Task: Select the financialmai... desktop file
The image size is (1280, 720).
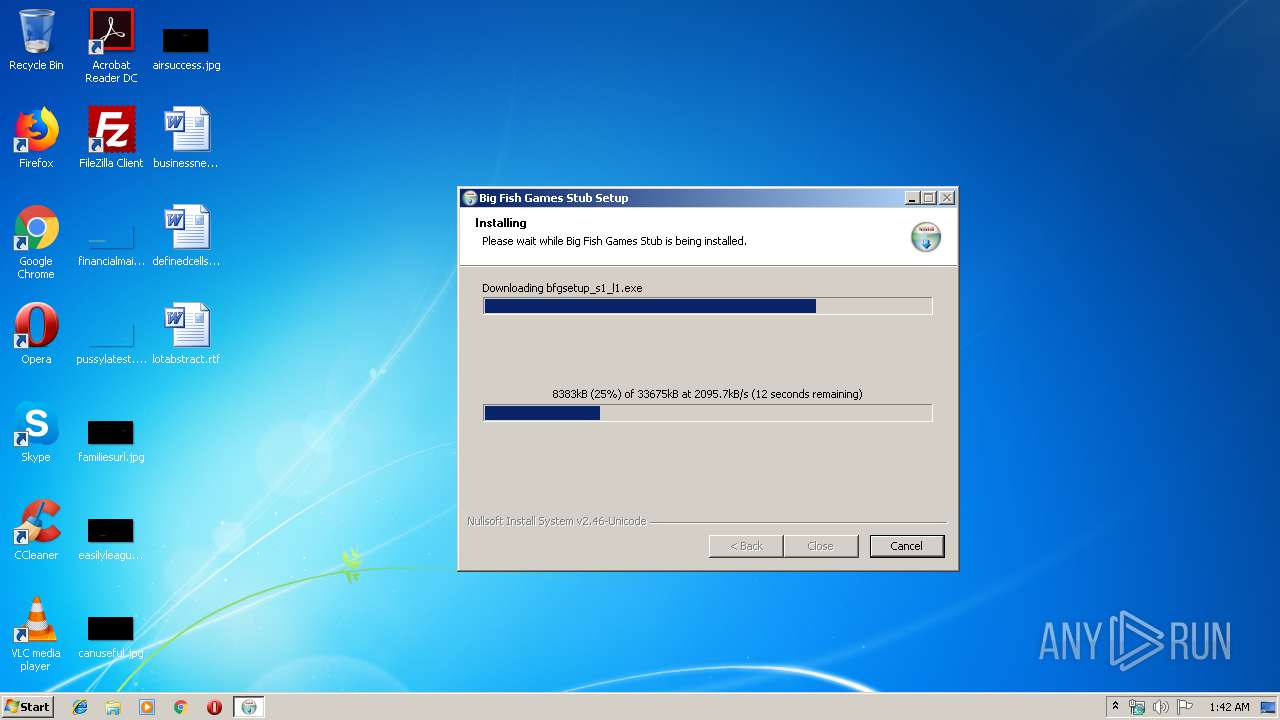Action: tap(111, 245)
